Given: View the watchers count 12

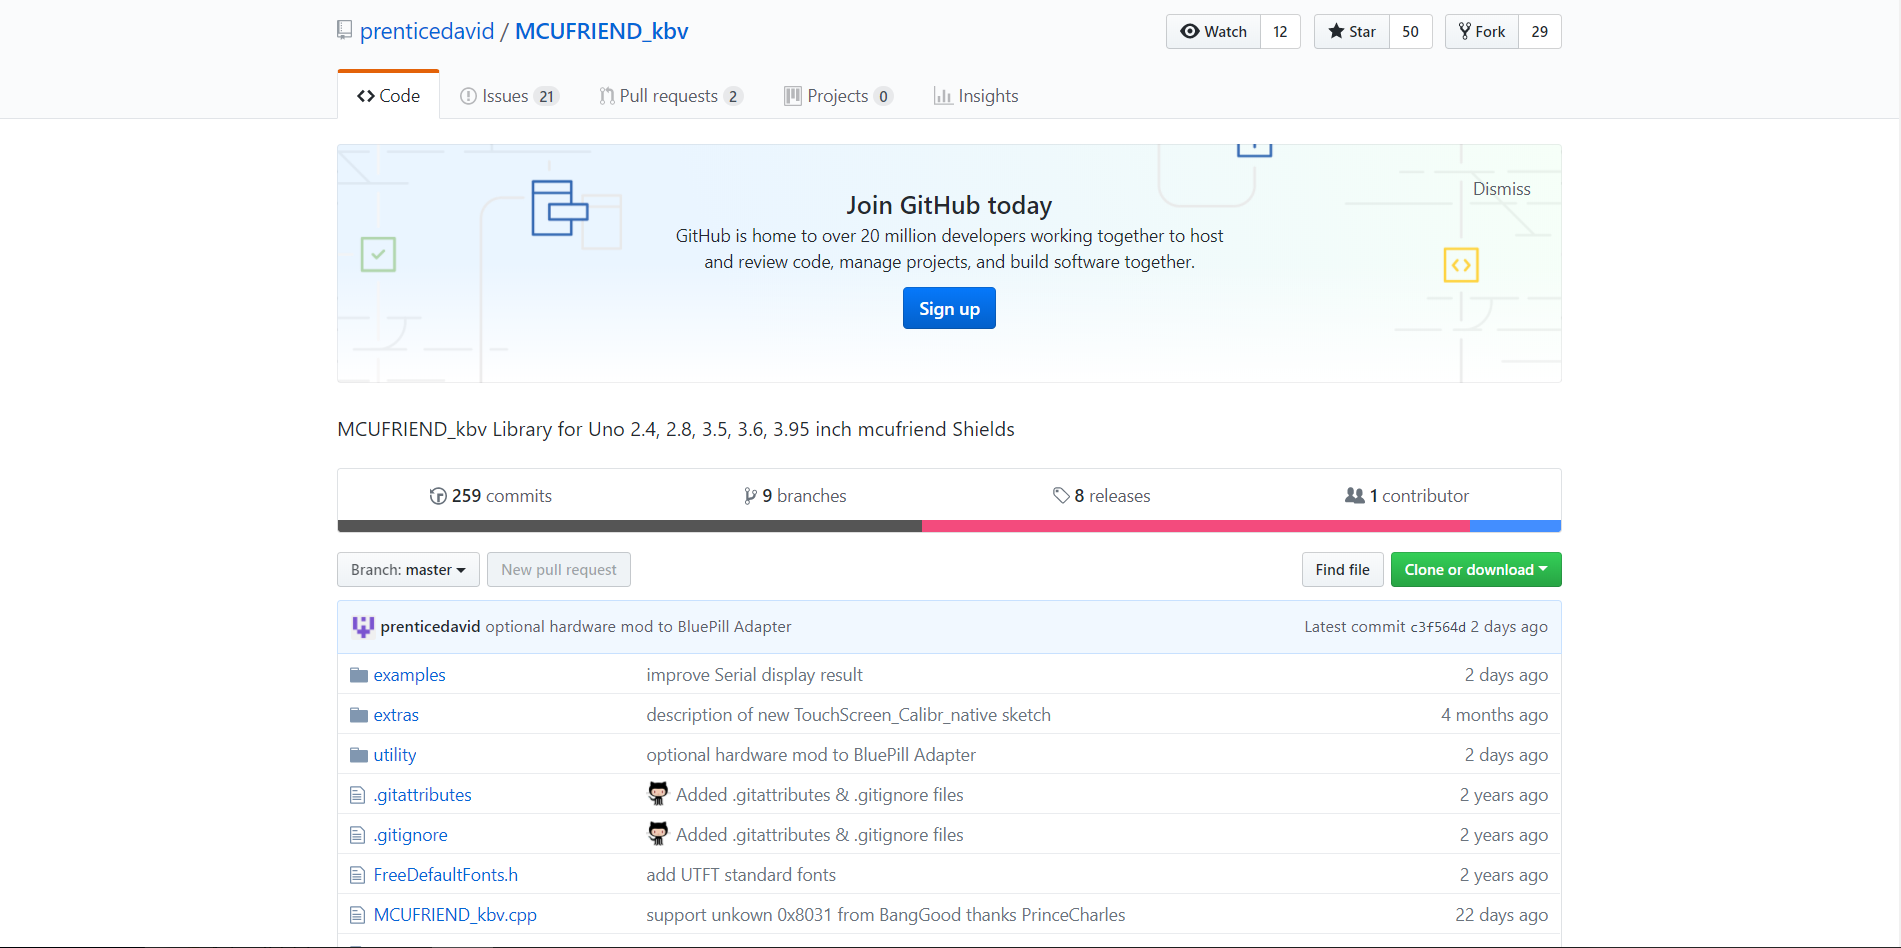Looking at the screenshot, I should pyautogui.click(x=1280, y=32).
